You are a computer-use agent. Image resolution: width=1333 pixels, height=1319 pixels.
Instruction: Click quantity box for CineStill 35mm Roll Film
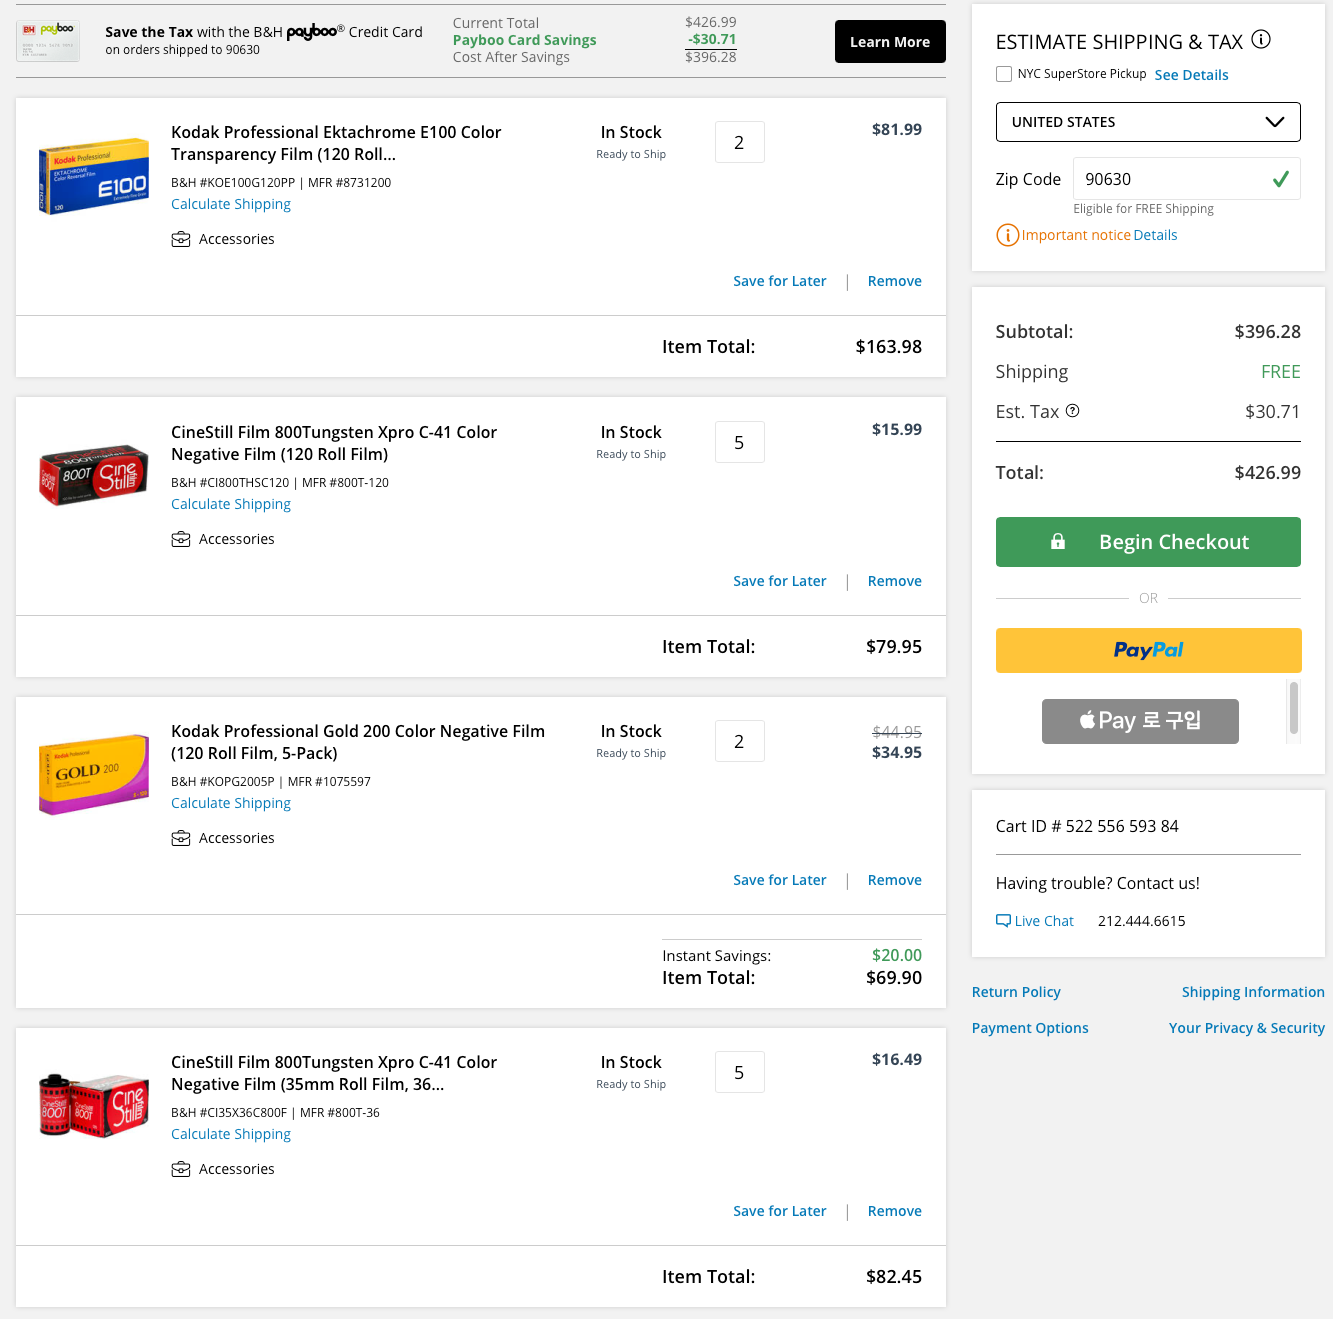coord(740,1072)
